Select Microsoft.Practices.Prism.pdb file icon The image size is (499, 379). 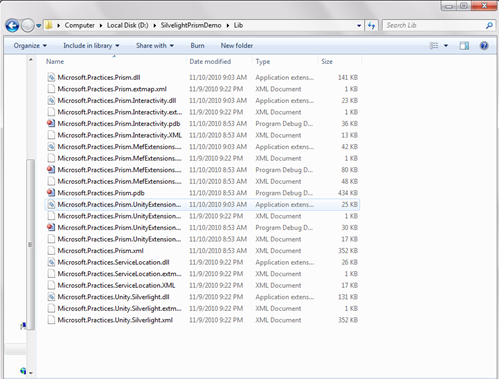pyautogui.click(x=51, y=193)
